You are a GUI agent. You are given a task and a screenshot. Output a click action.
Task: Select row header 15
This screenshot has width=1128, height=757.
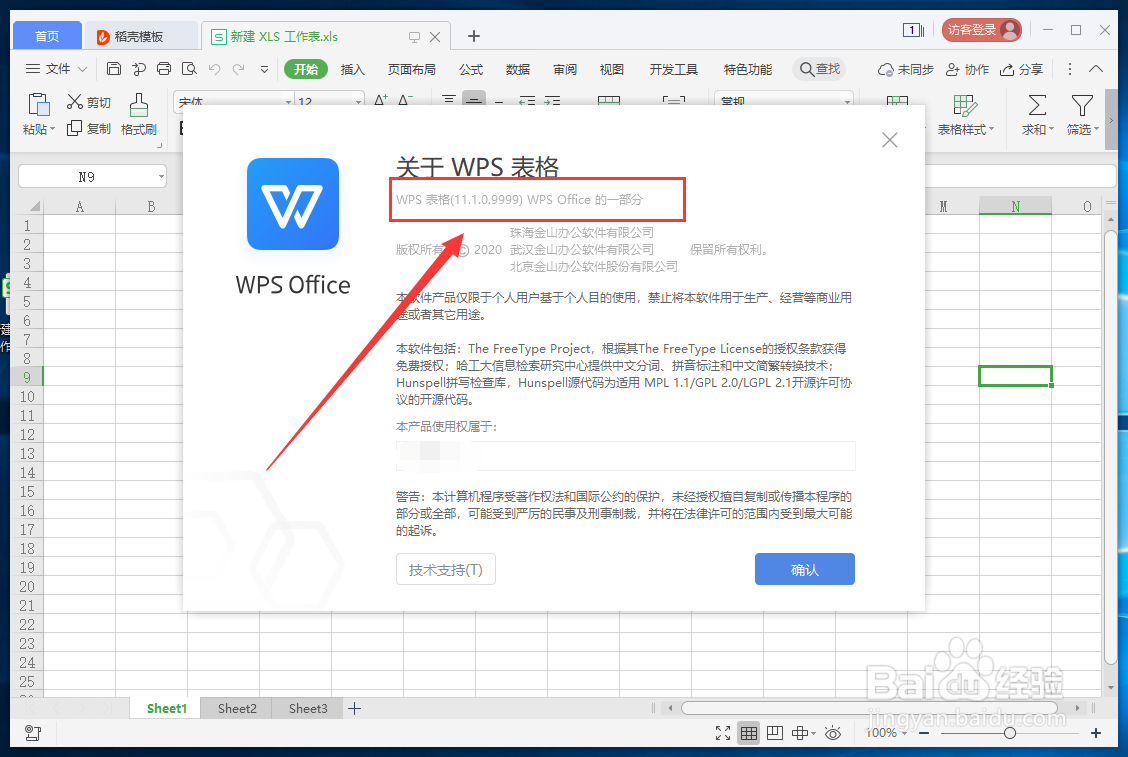(x=27, y=492)
